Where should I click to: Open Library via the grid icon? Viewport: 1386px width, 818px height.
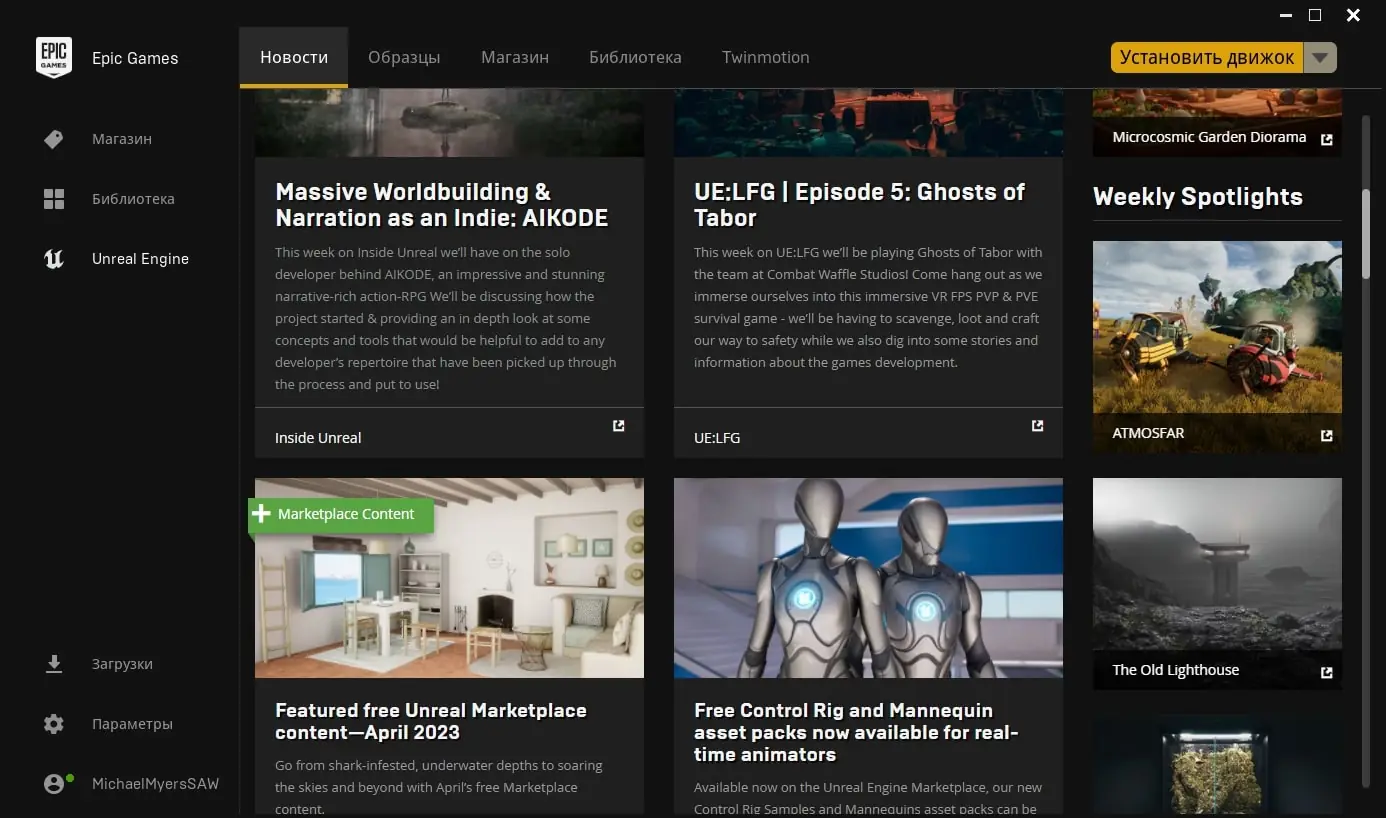click(54, 199)
